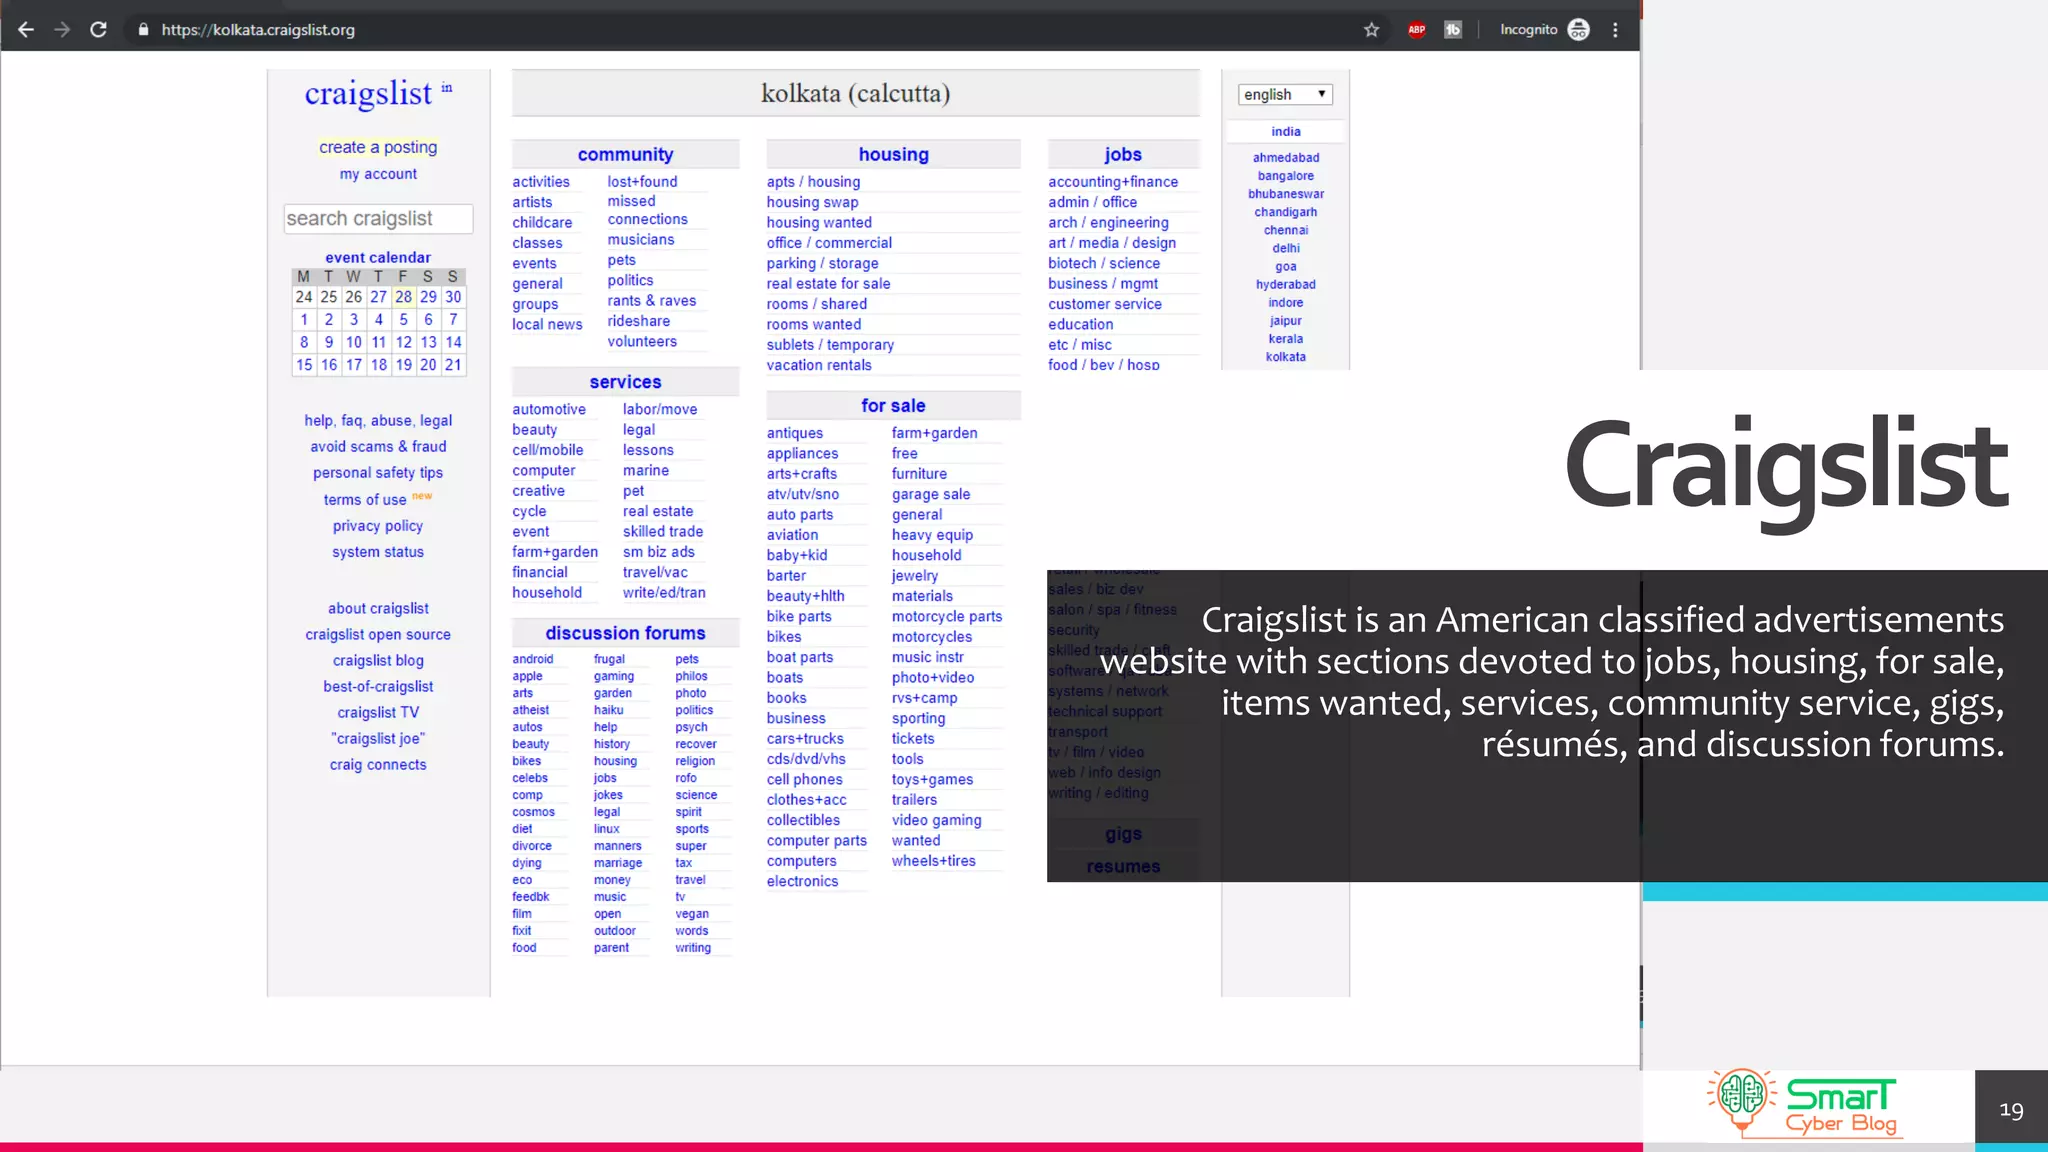Choose bangalore from india city list
Screen dimensions: 2048x1152
coord(1285,176)
